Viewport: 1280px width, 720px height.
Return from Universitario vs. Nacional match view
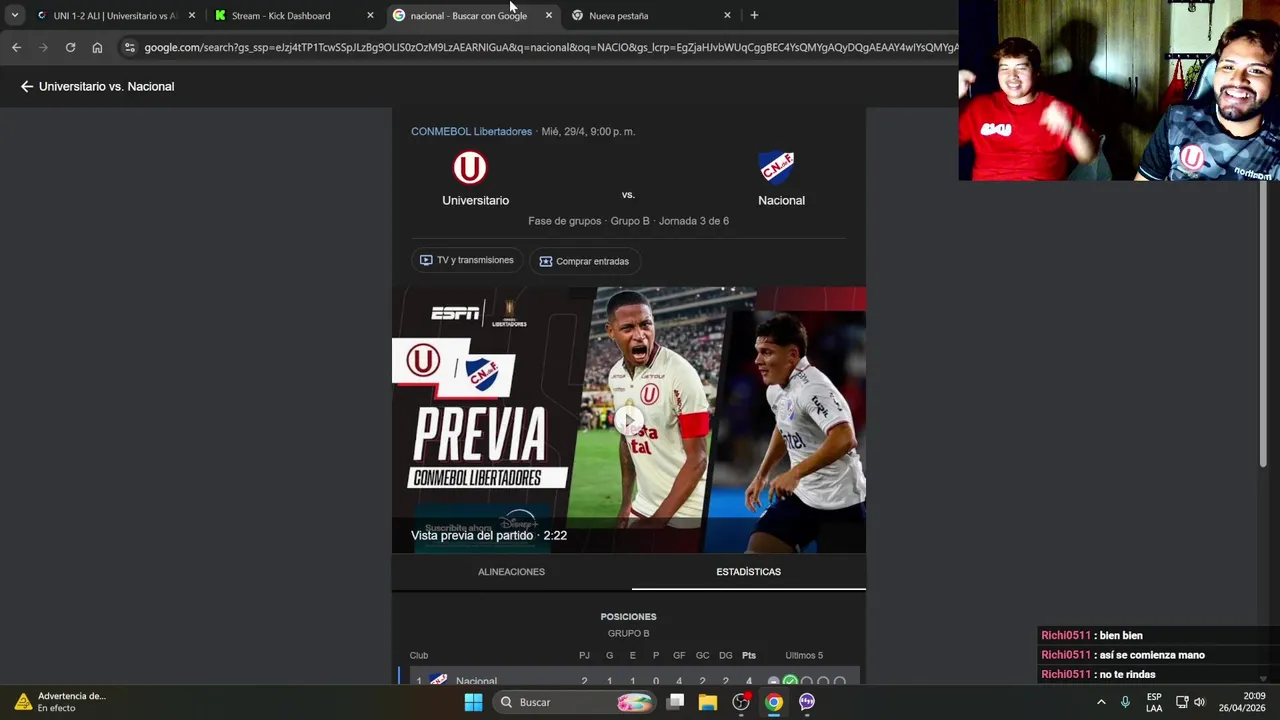27,86
